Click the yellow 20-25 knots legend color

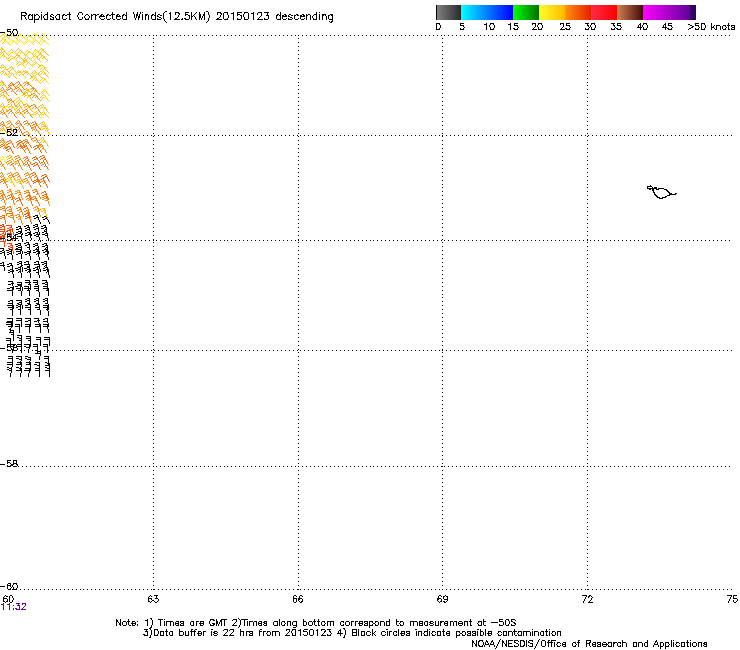coord(552,12)
